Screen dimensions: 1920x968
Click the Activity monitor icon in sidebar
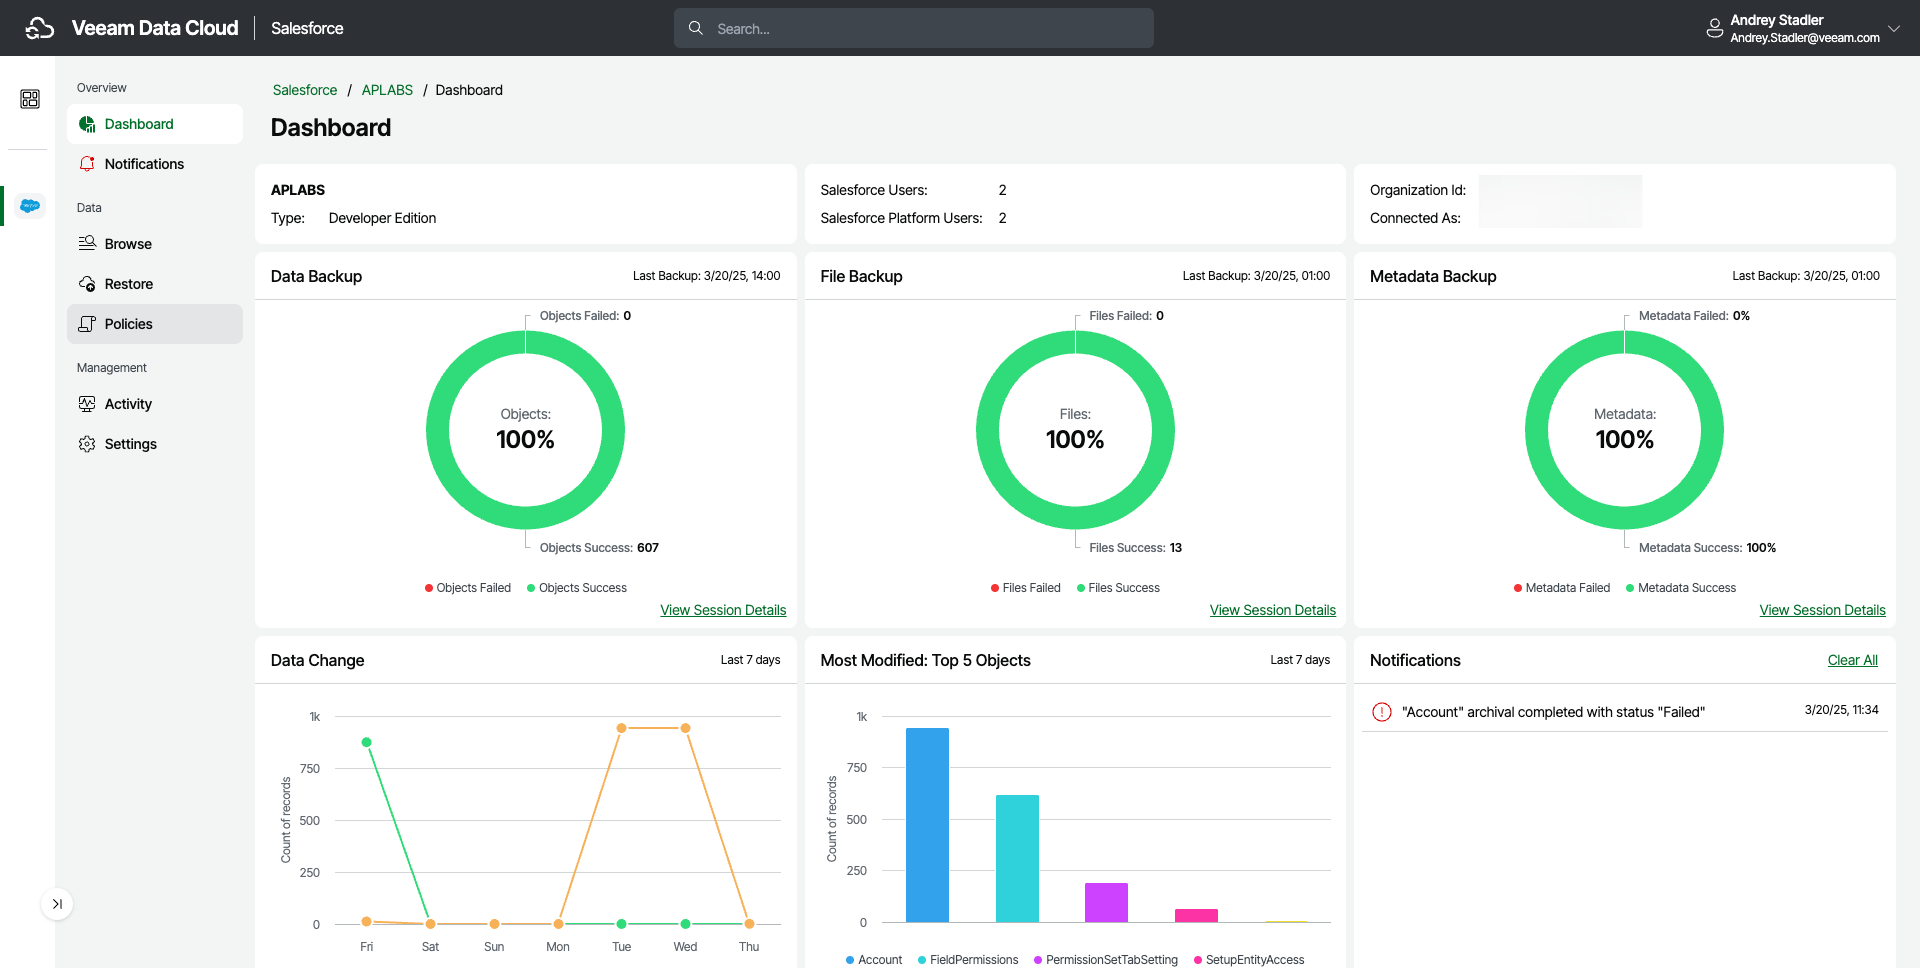coord(87,404)
